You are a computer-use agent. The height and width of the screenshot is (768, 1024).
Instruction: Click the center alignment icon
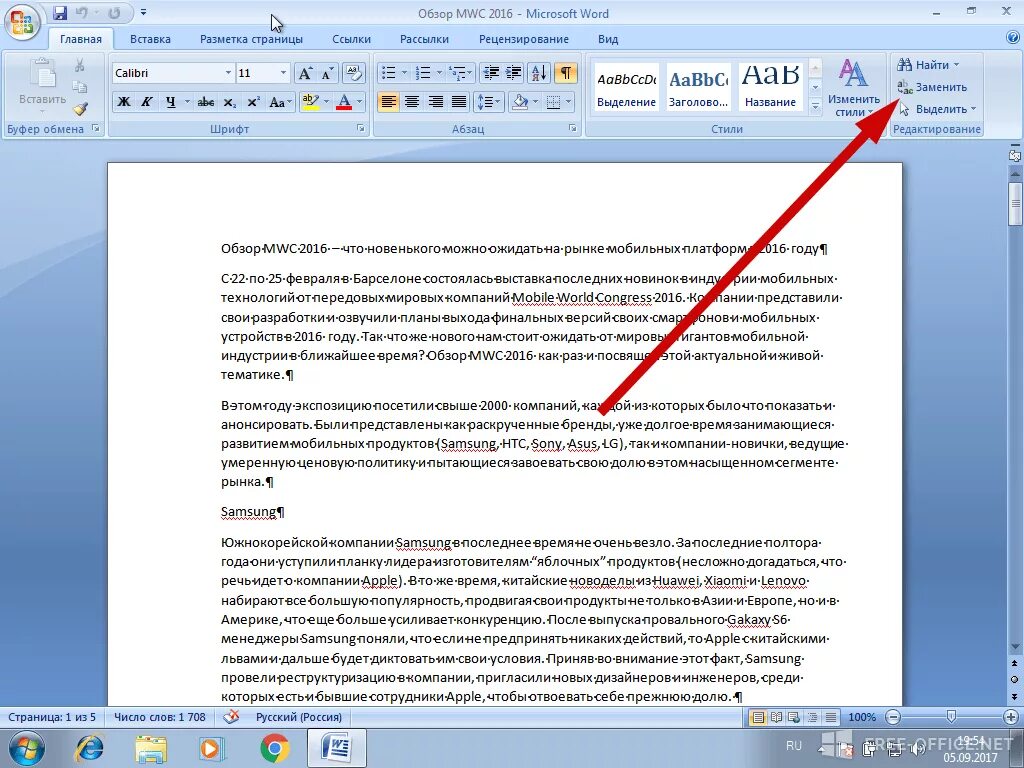412,102
